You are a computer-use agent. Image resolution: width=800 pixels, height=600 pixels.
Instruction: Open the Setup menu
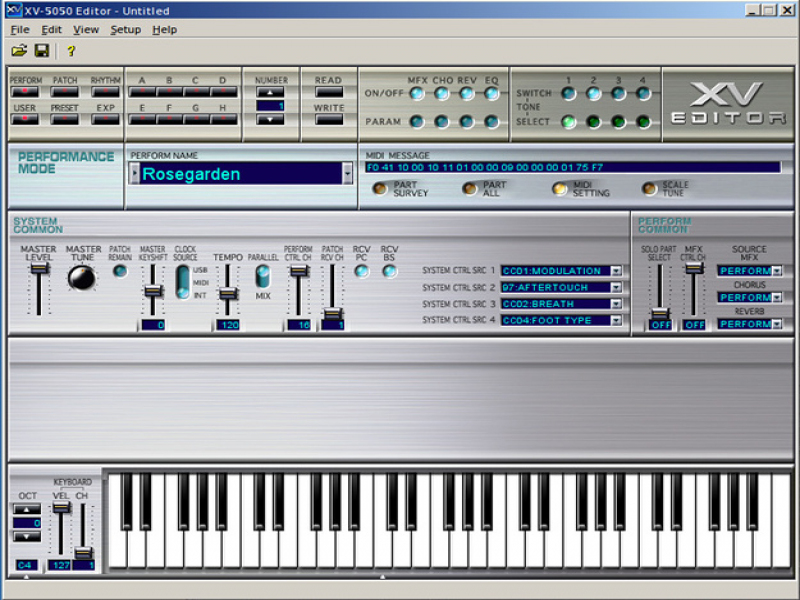click(125, 29)
